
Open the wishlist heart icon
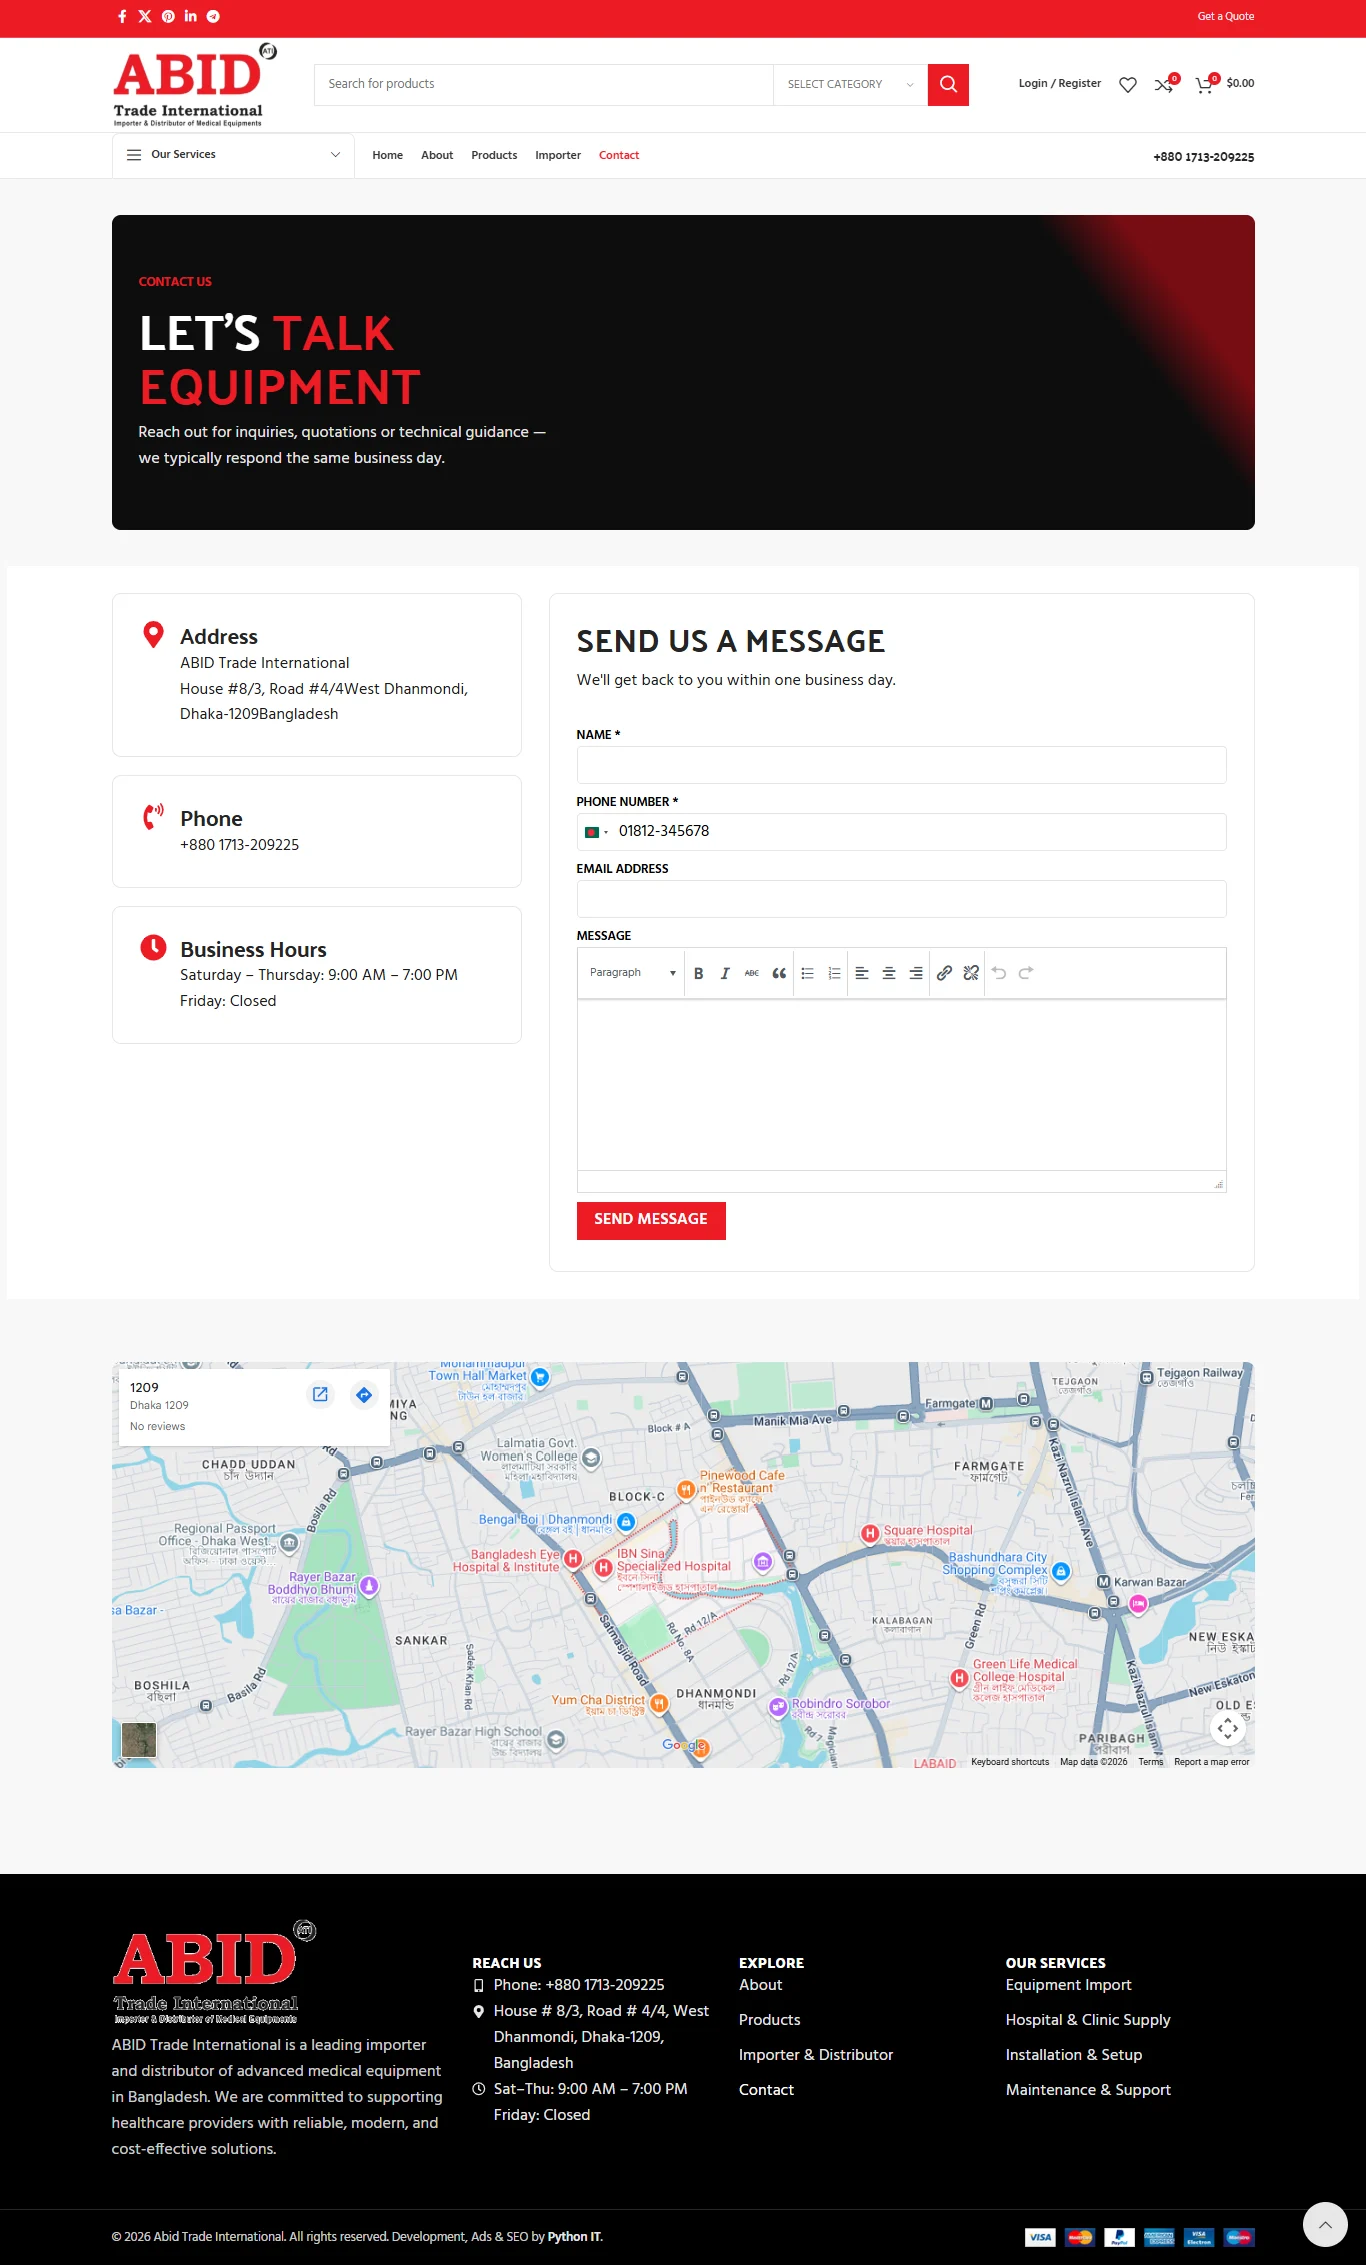tap(1128, 85)
